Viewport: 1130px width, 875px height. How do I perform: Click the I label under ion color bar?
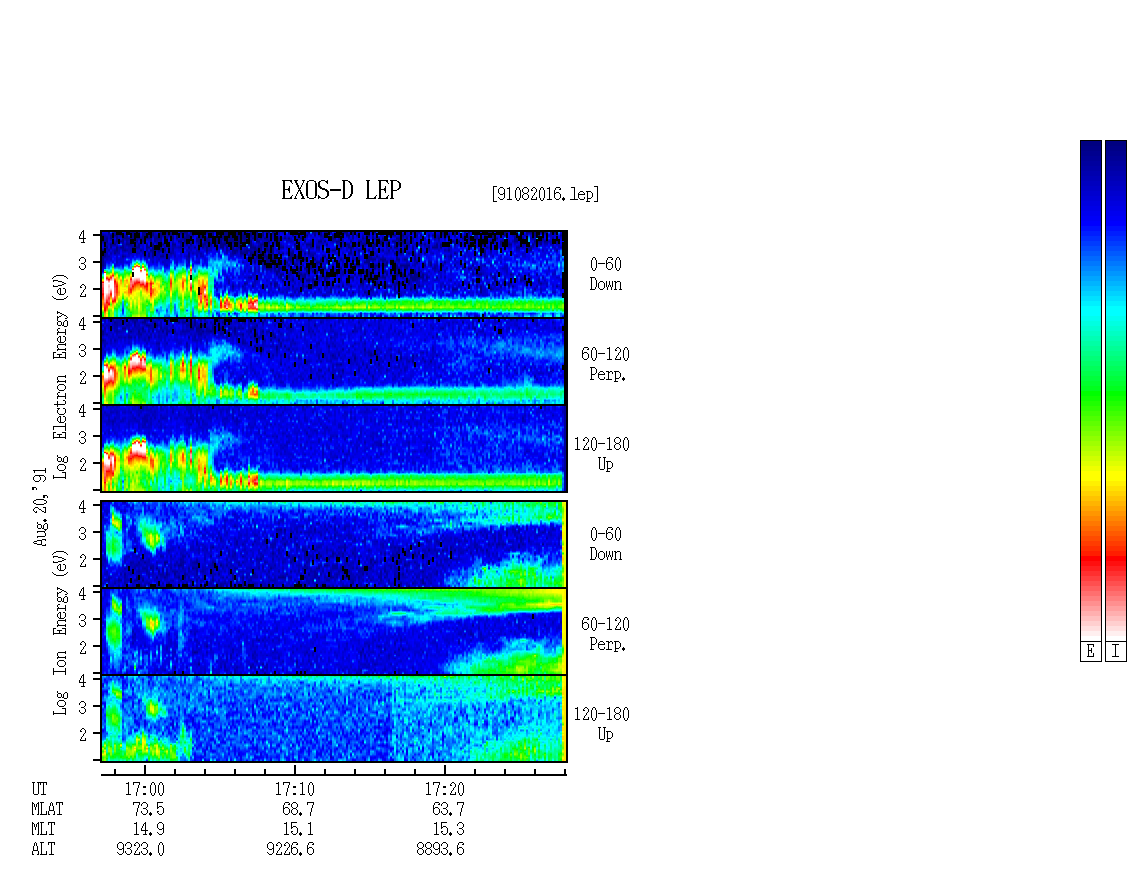(1116, 652)
